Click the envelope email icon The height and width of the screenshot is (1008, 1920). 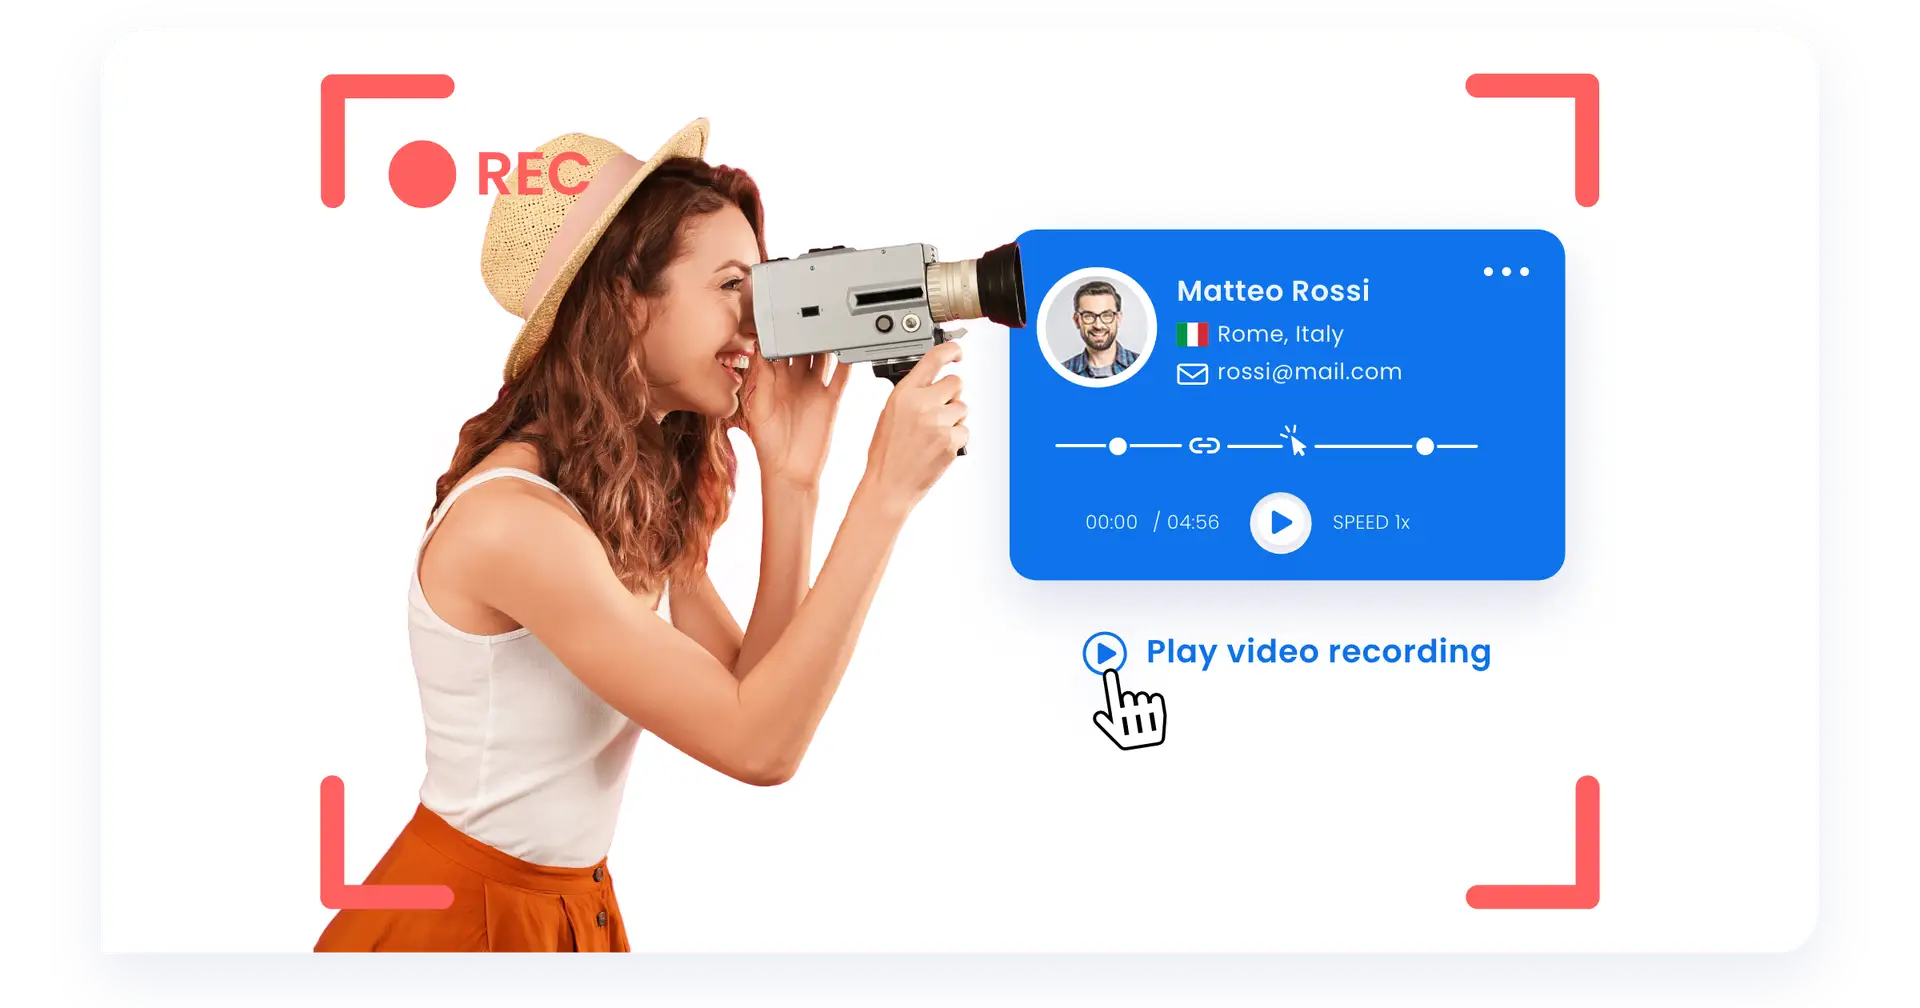click(1192, 374)
